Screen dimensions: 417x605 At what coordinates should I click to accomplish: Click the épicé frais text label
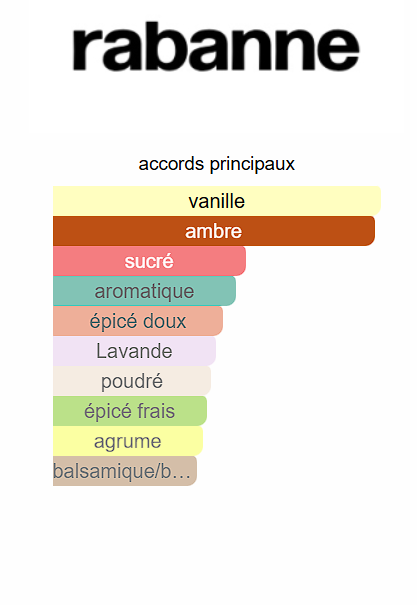[x=130, y=412]
